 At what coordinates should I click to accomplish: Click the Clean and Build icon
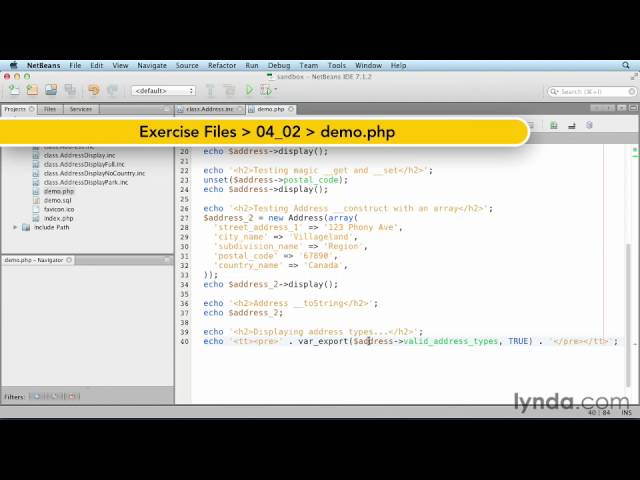click(229, 90)
